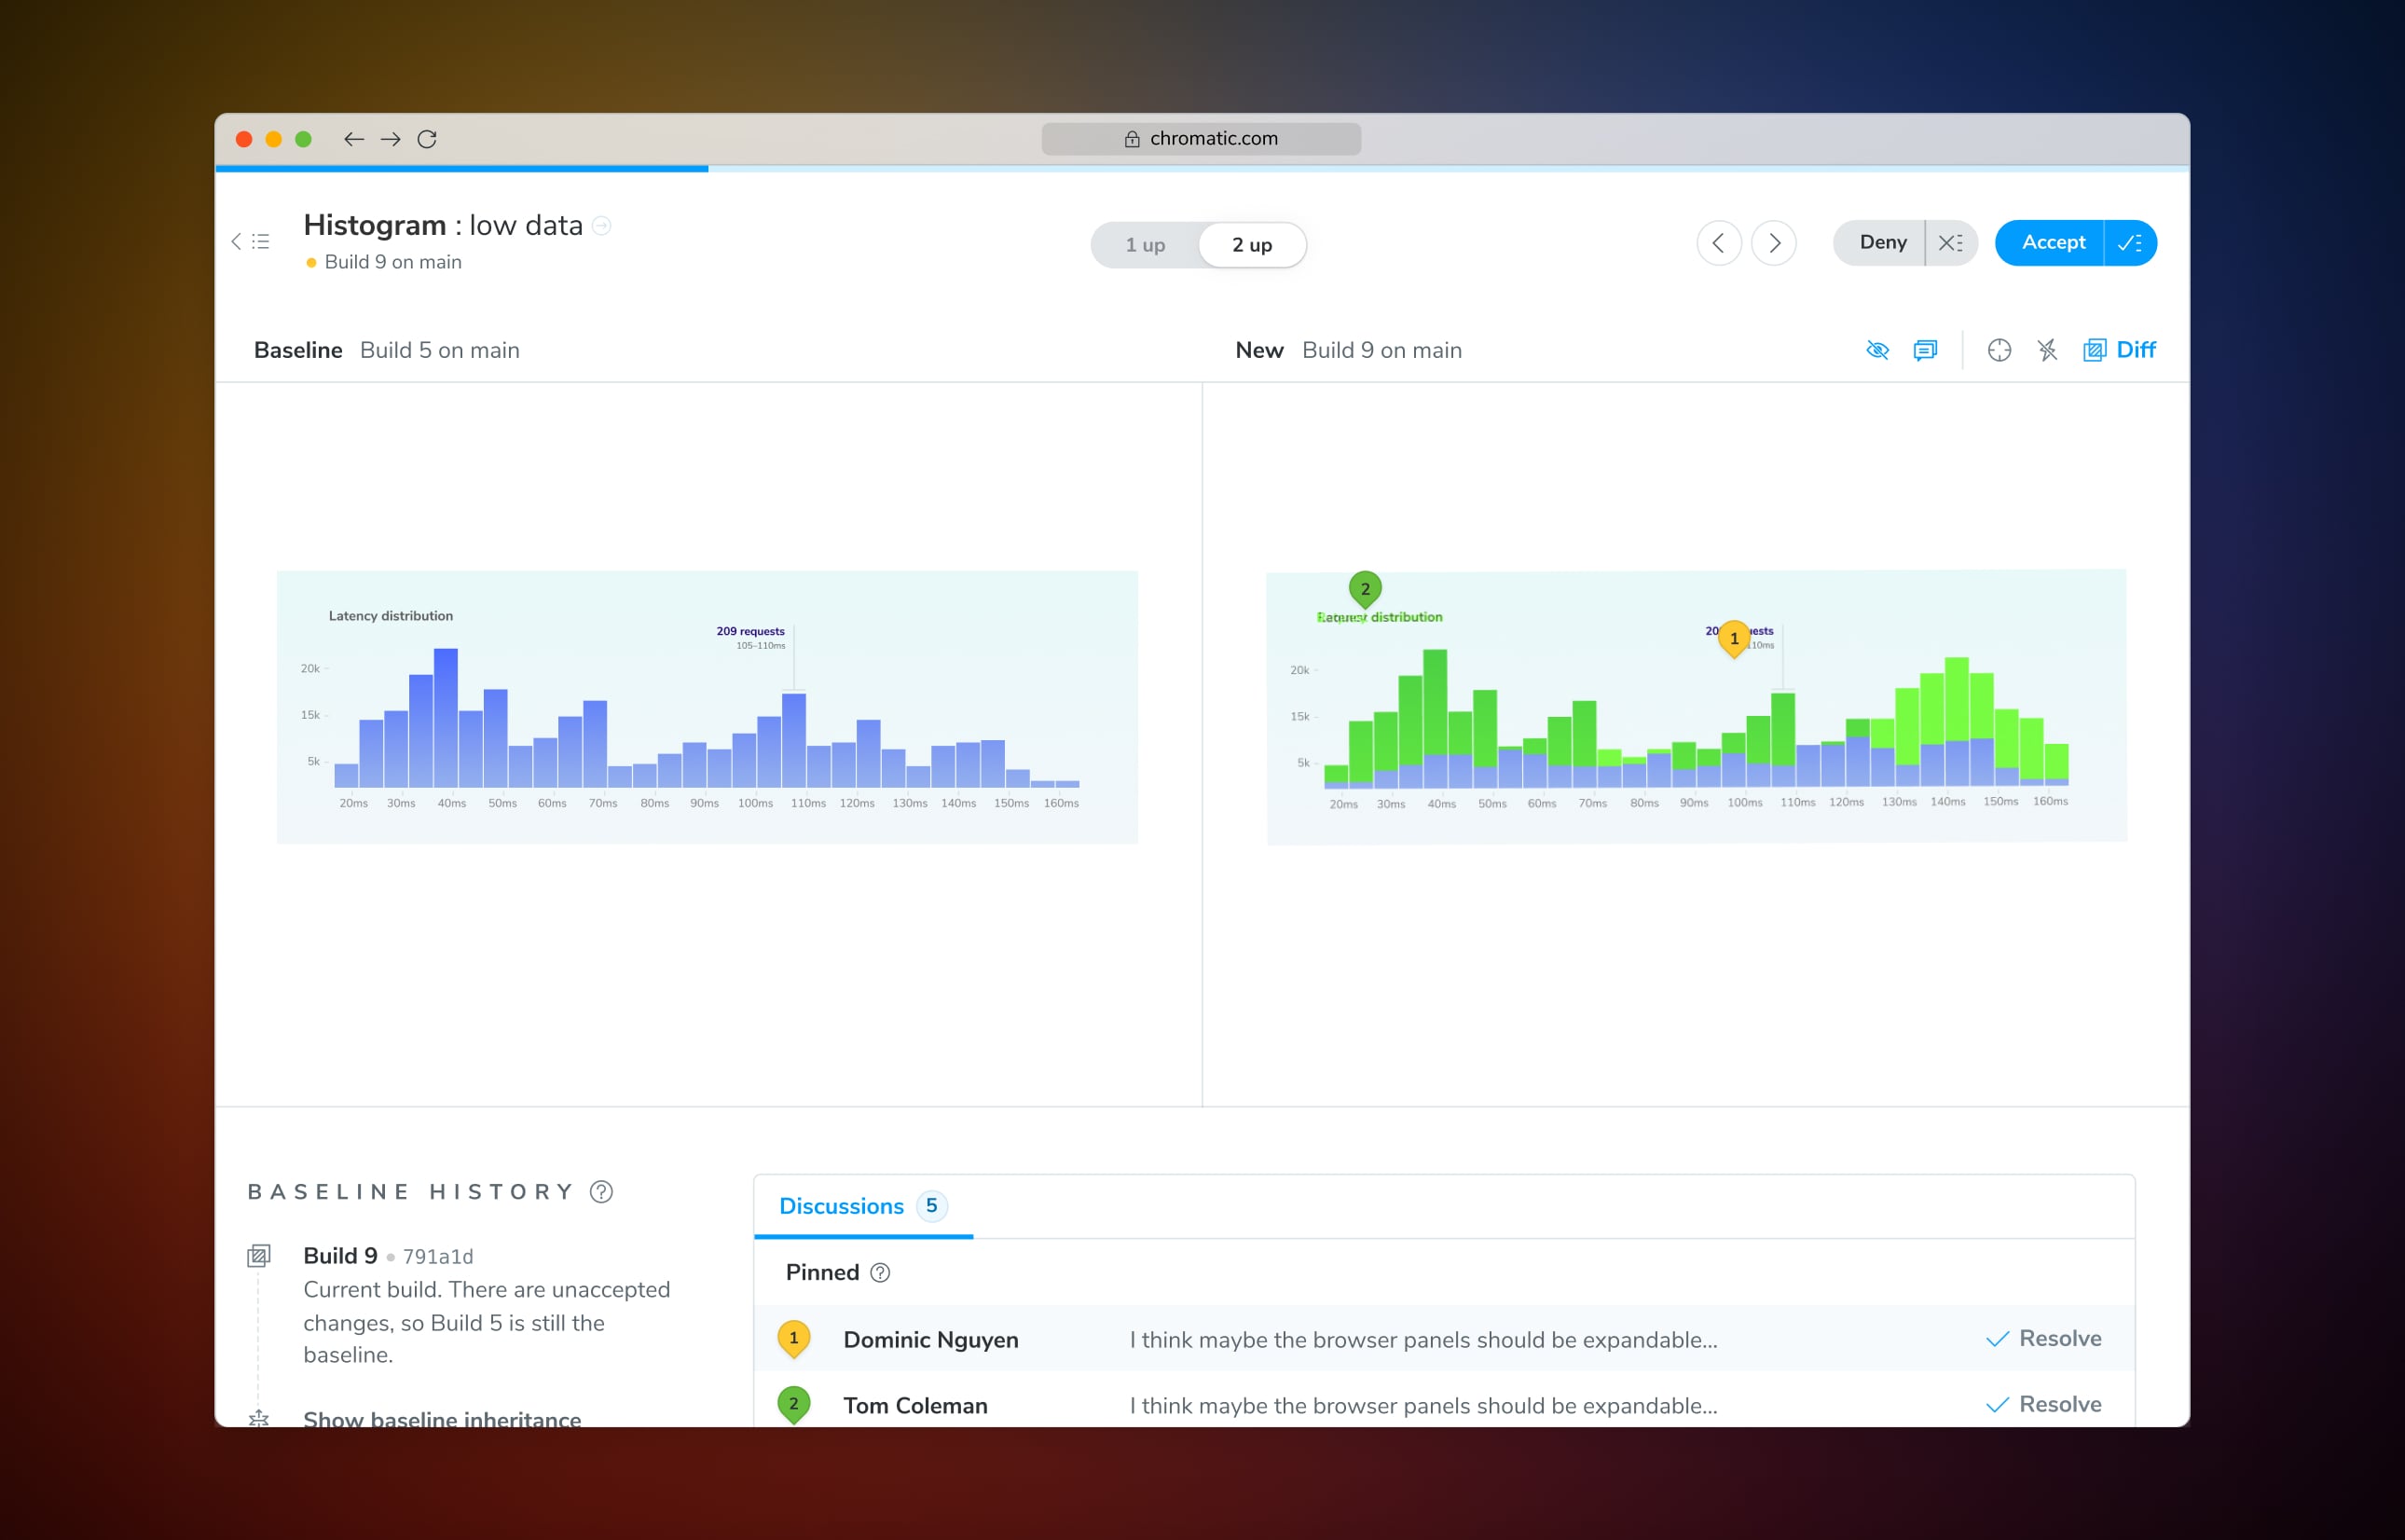The height and width of the screenshot is (1540, 2405).
Task: Toggle the hide-ignored eye icon
Action: [1877, 350]
